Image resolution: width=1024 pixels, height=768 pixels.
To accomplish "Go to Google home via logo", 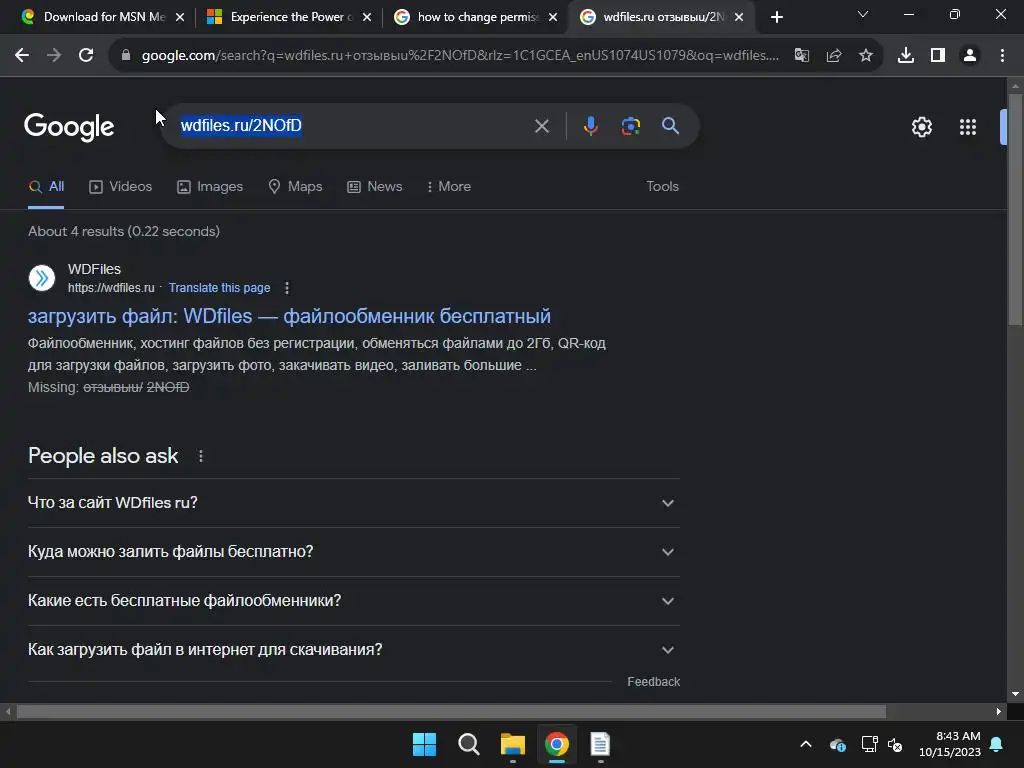I will pos(69,127).
